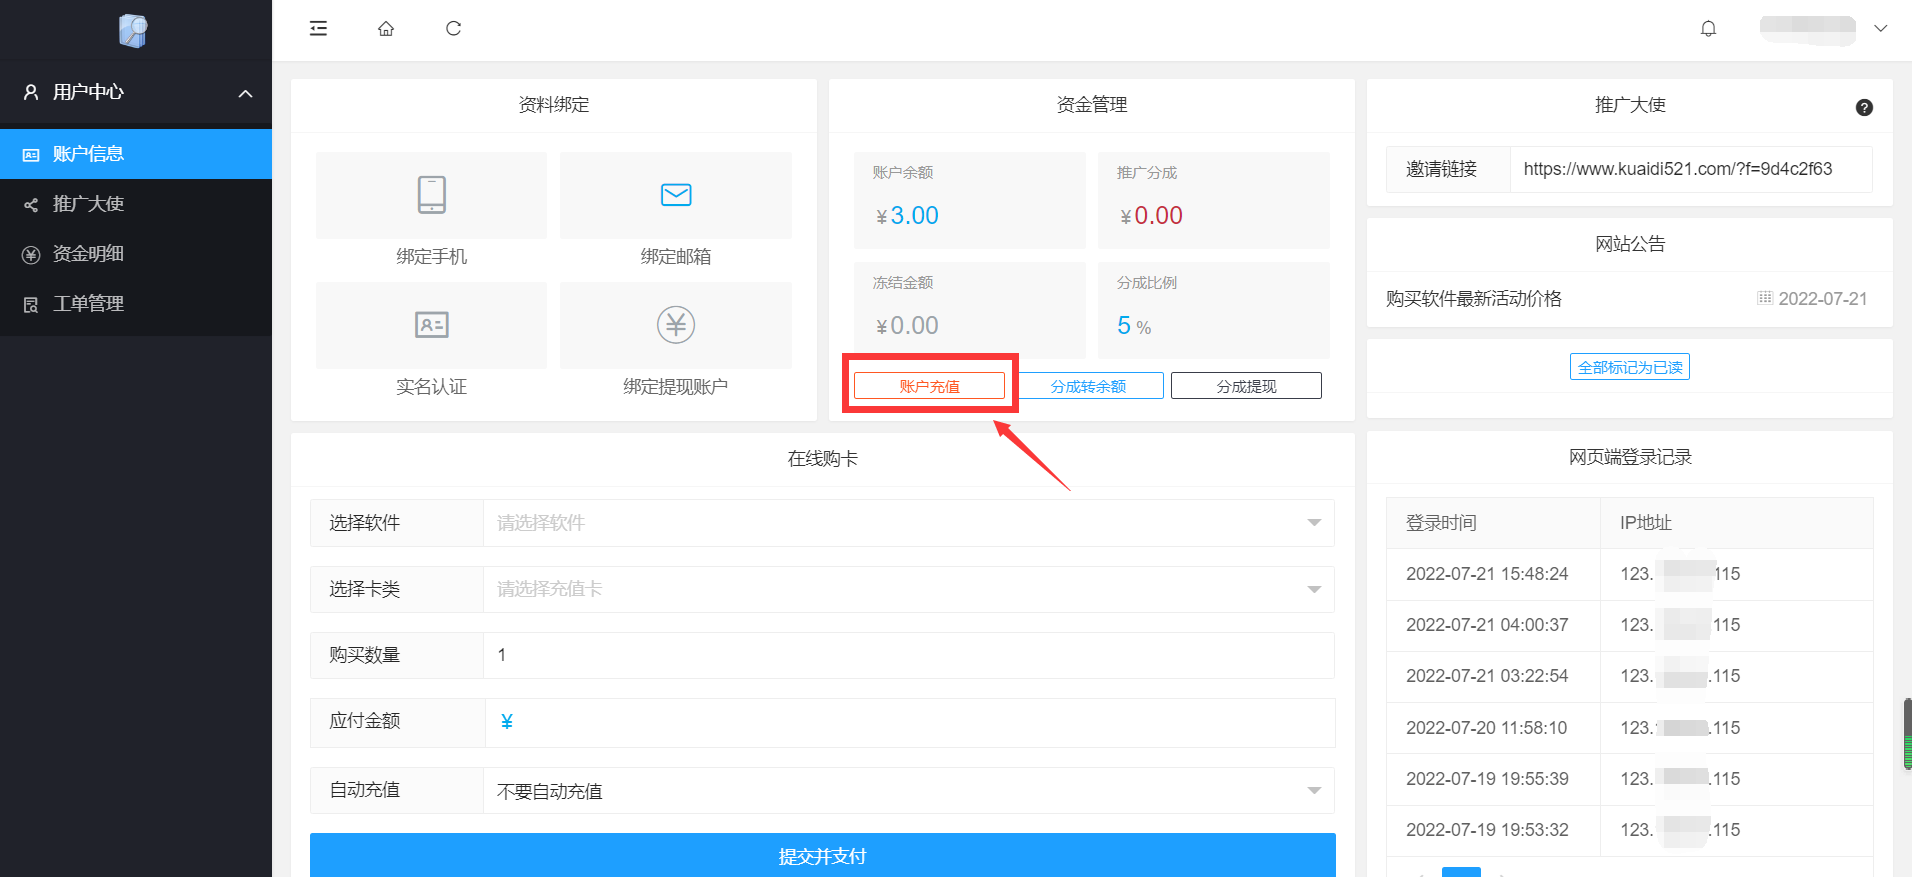The height and width of the screenshot is (877, 1912).
Task: Open notifications bell icon
Action: click(1708, 28)
